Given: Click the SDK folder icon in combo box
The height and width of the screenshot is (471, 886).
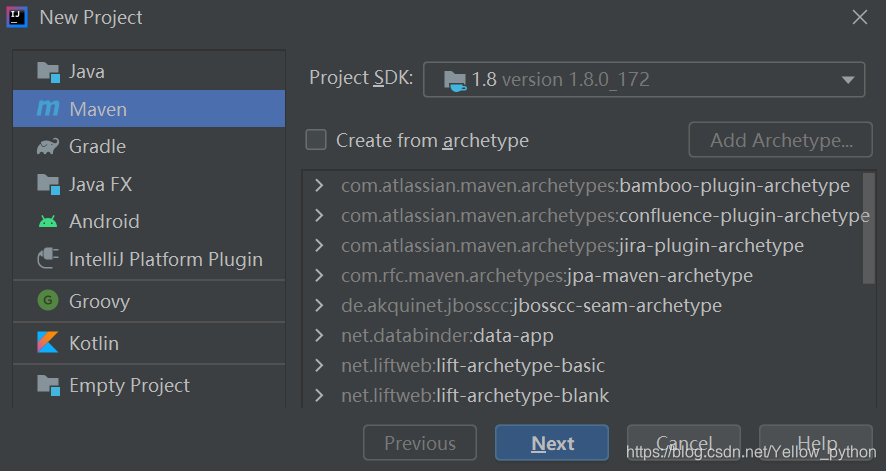Looking at the screenshot, I should pos(455,80).
